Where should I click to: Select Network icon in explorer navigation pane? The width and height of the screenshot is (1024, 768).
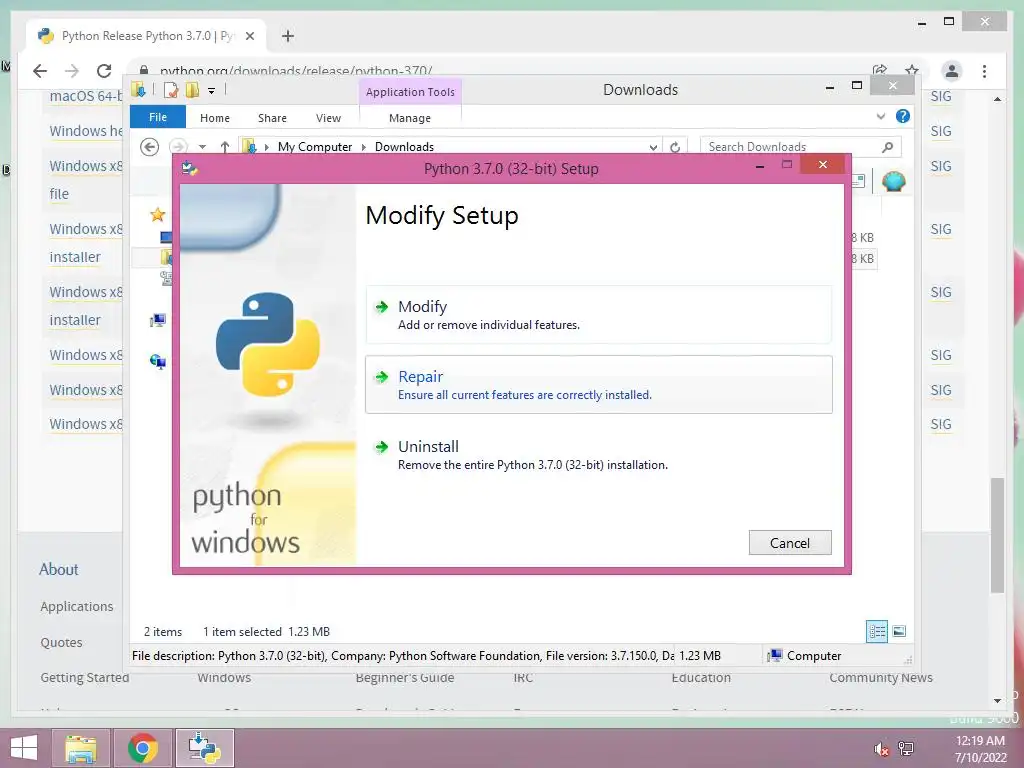coord(157,361)
